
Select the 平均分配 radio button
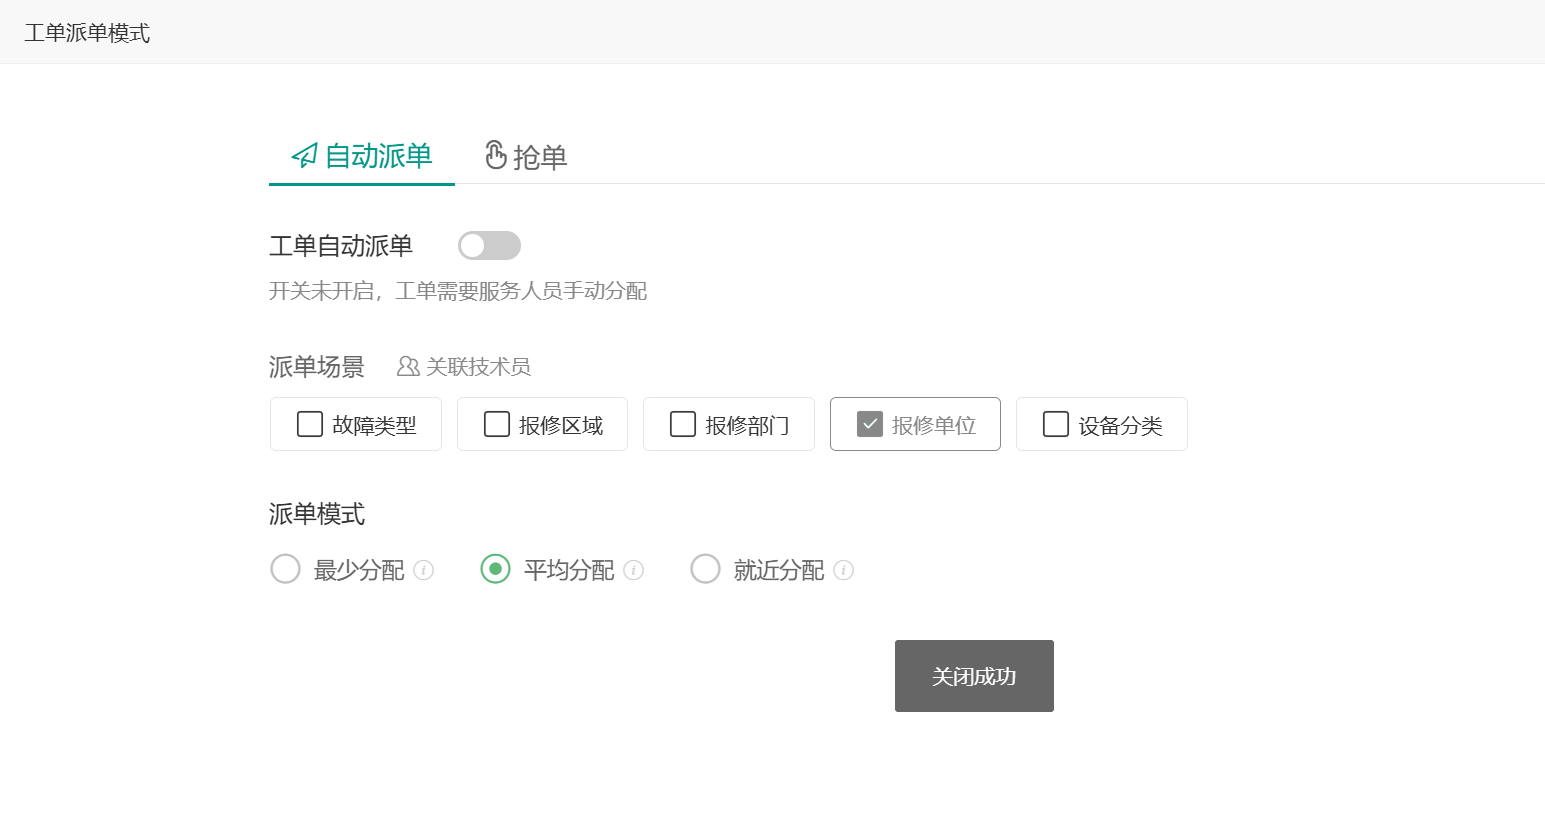tap(496, 569)
